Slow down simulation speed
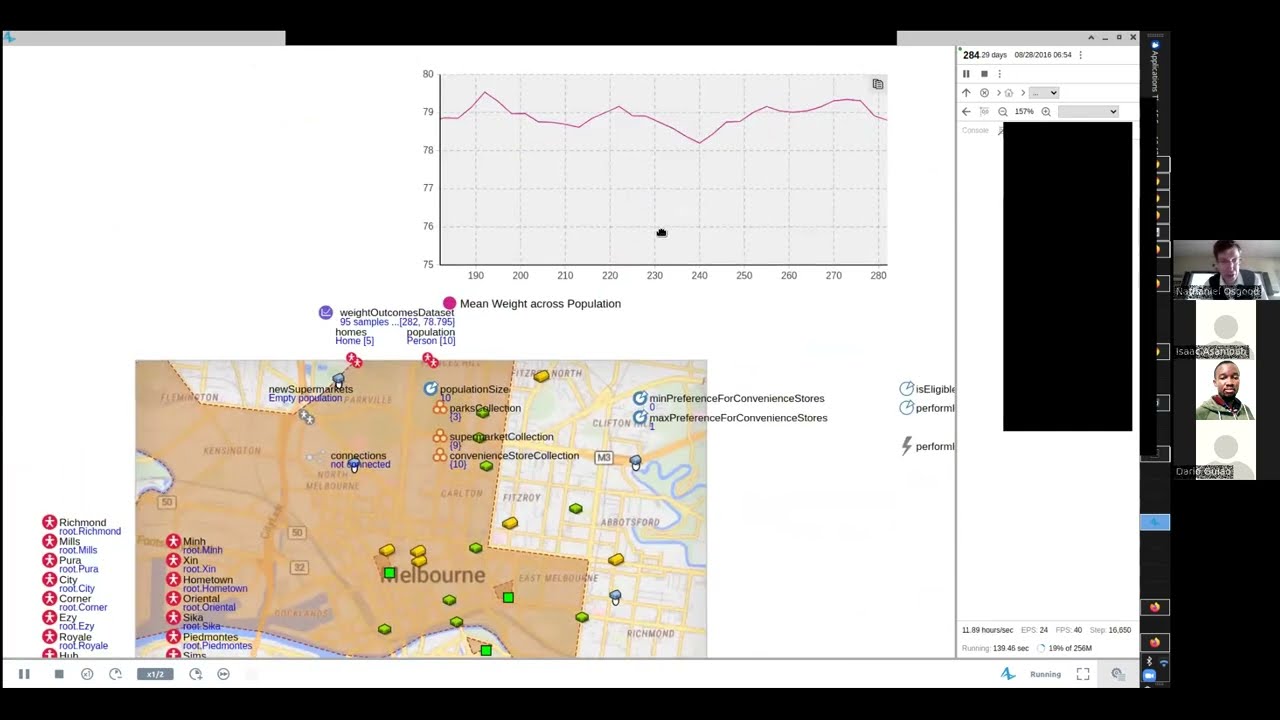 (115, 674)
